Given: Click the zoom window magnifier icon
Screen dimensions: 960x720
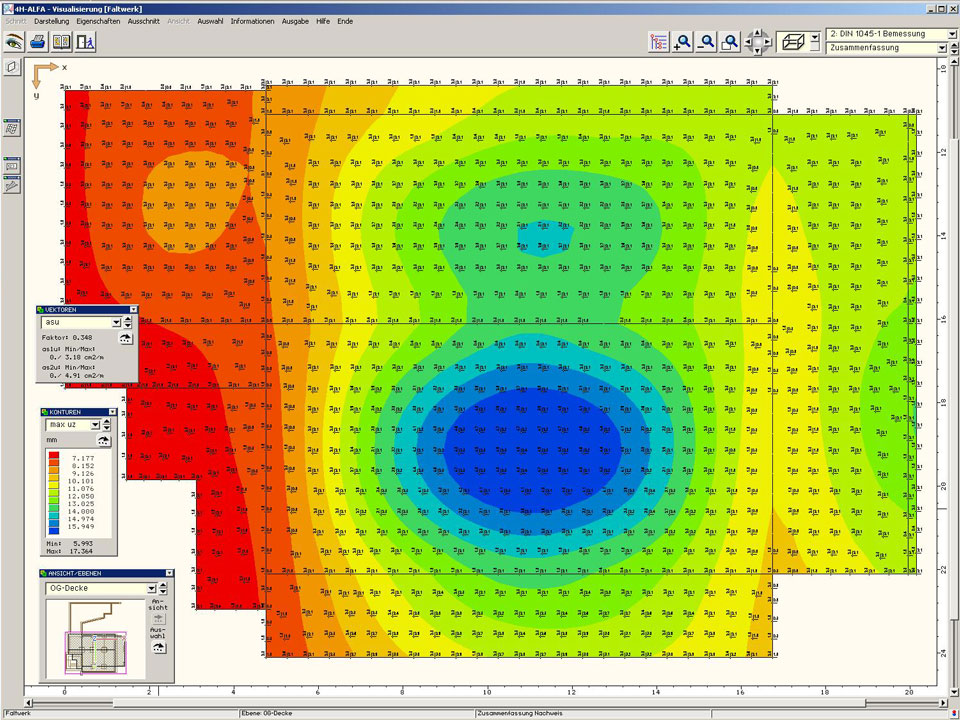Looking at the screenshot, I should click(731, 42).
